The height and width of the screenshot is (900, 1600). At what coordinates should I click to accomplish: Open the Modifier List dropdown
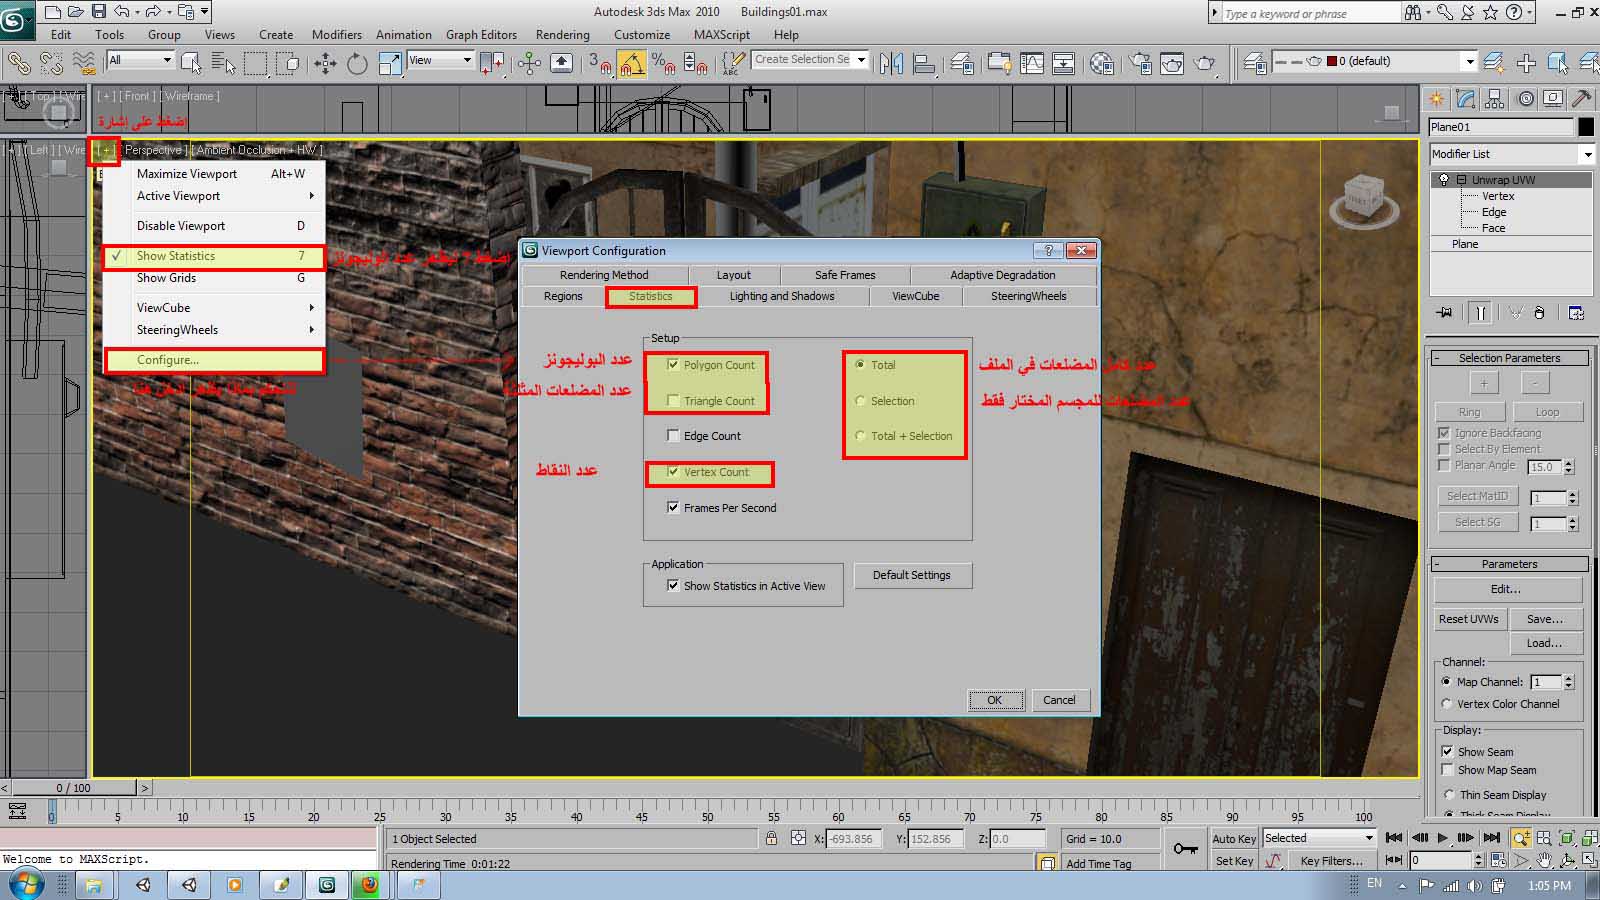pyautogui.click(x=1512, y=154)
